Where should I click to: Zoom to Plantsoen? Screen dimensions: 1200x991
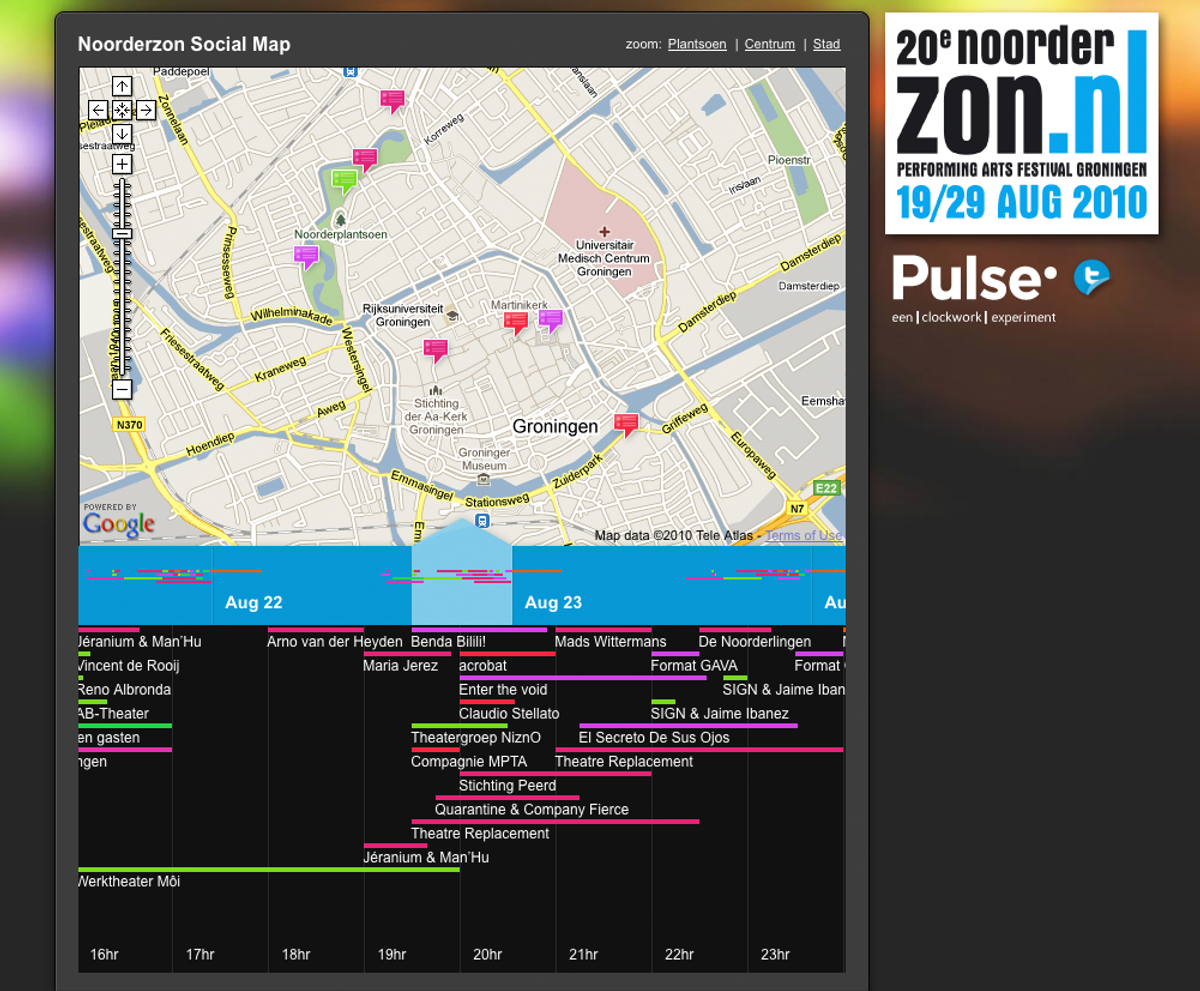[697, 44]
